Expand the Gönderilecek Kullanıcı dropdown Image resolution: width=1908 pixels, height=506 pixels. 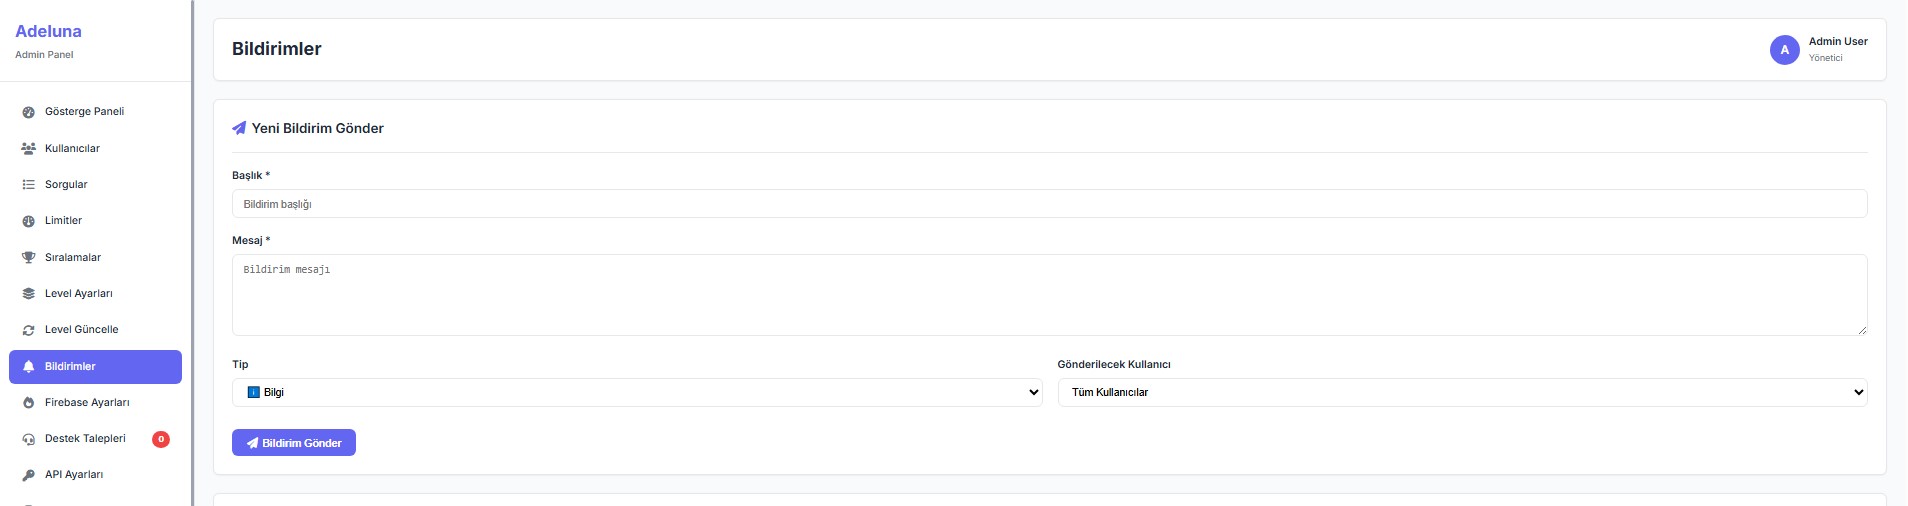coord(1461,392)
